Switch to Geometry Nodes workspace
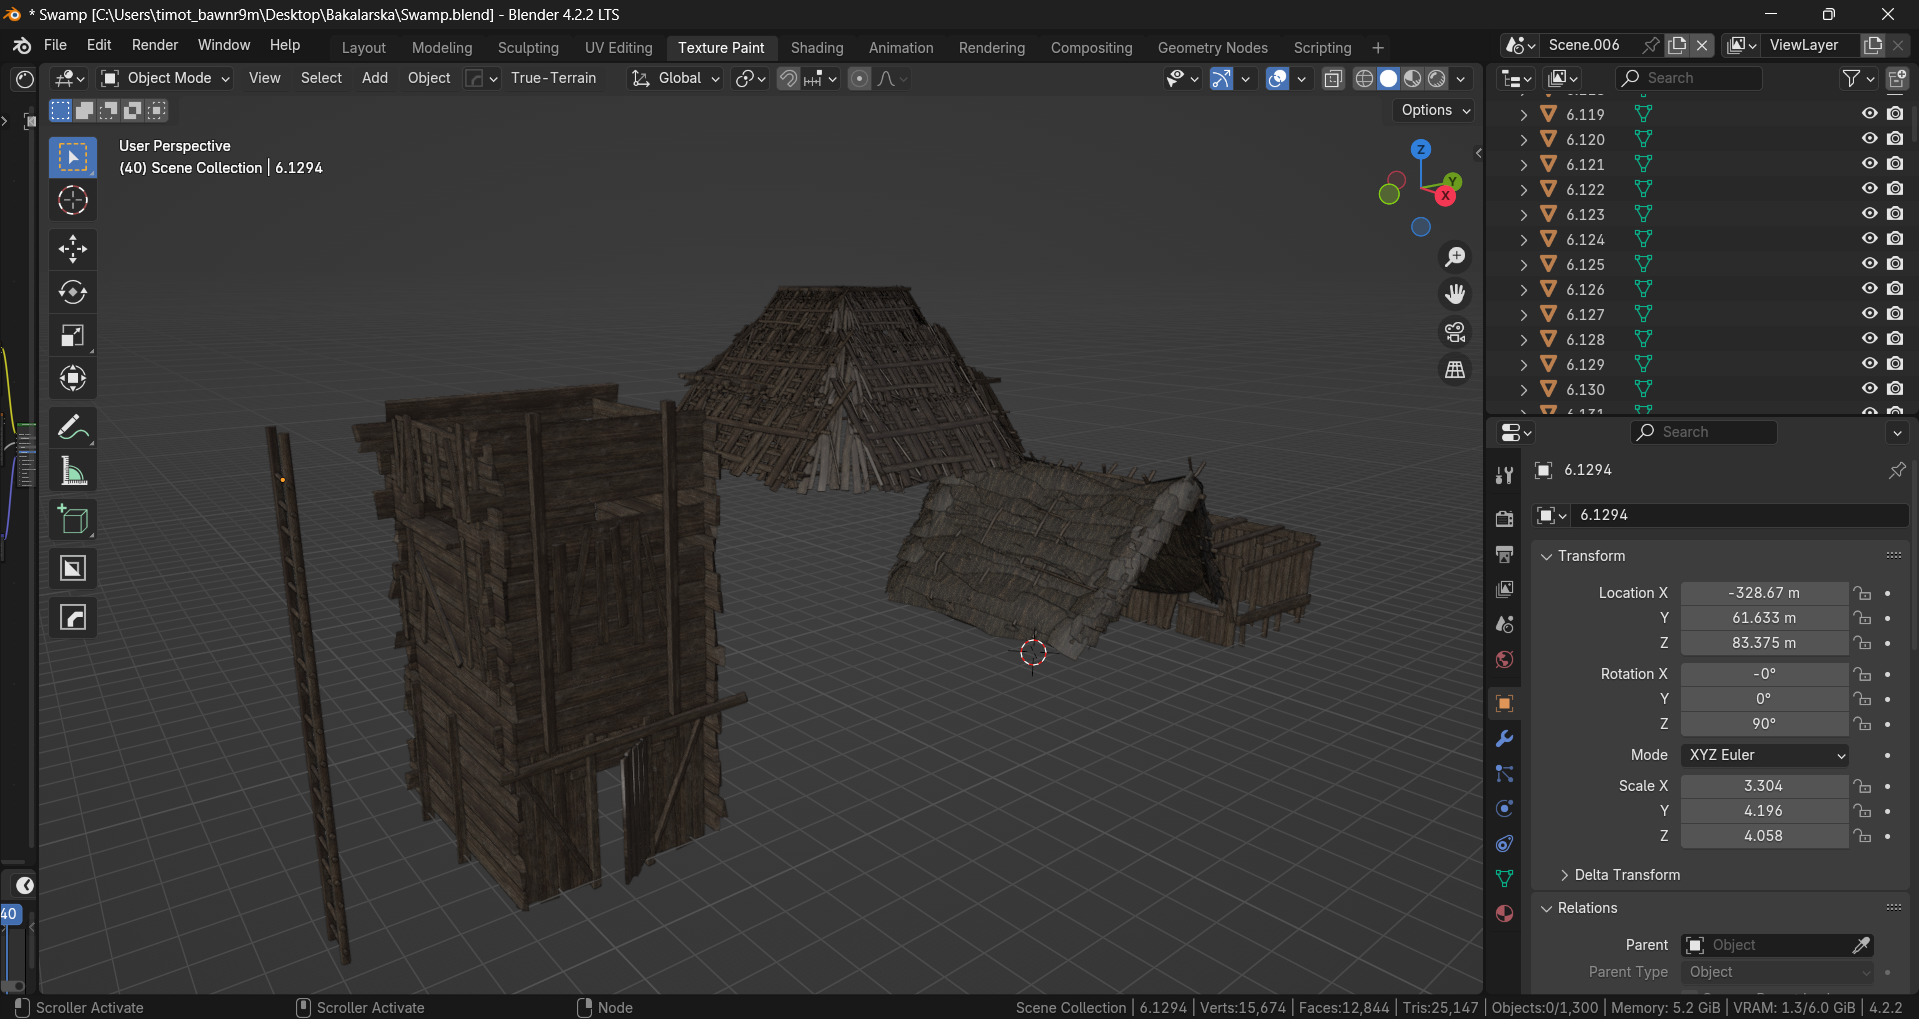 coord(1212,48)
